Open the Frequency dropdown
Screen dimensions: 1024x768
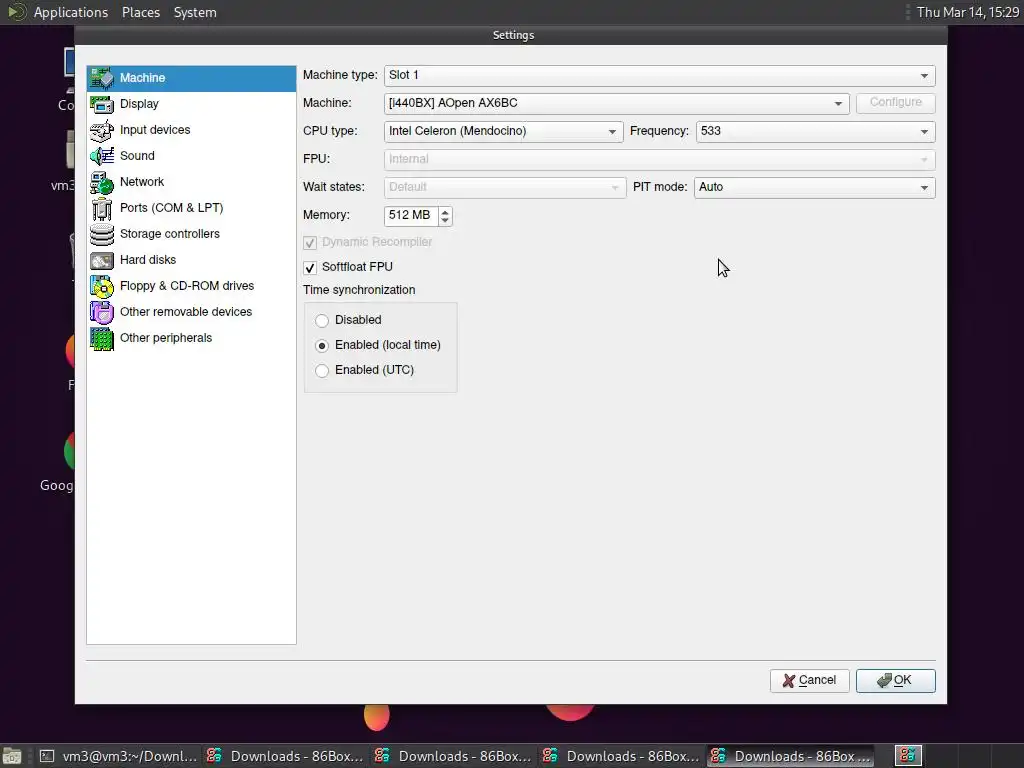click(x=816, y=131)
